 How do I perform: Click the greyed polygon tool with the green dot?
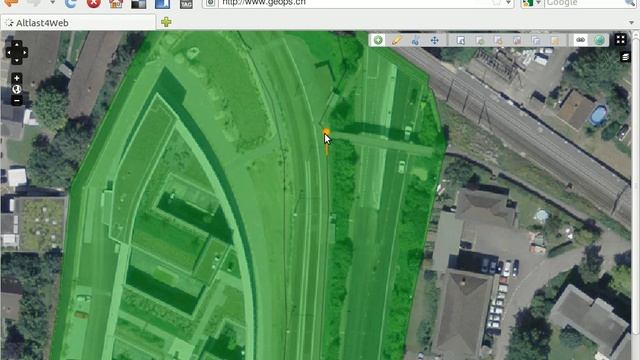pos(480,40)
